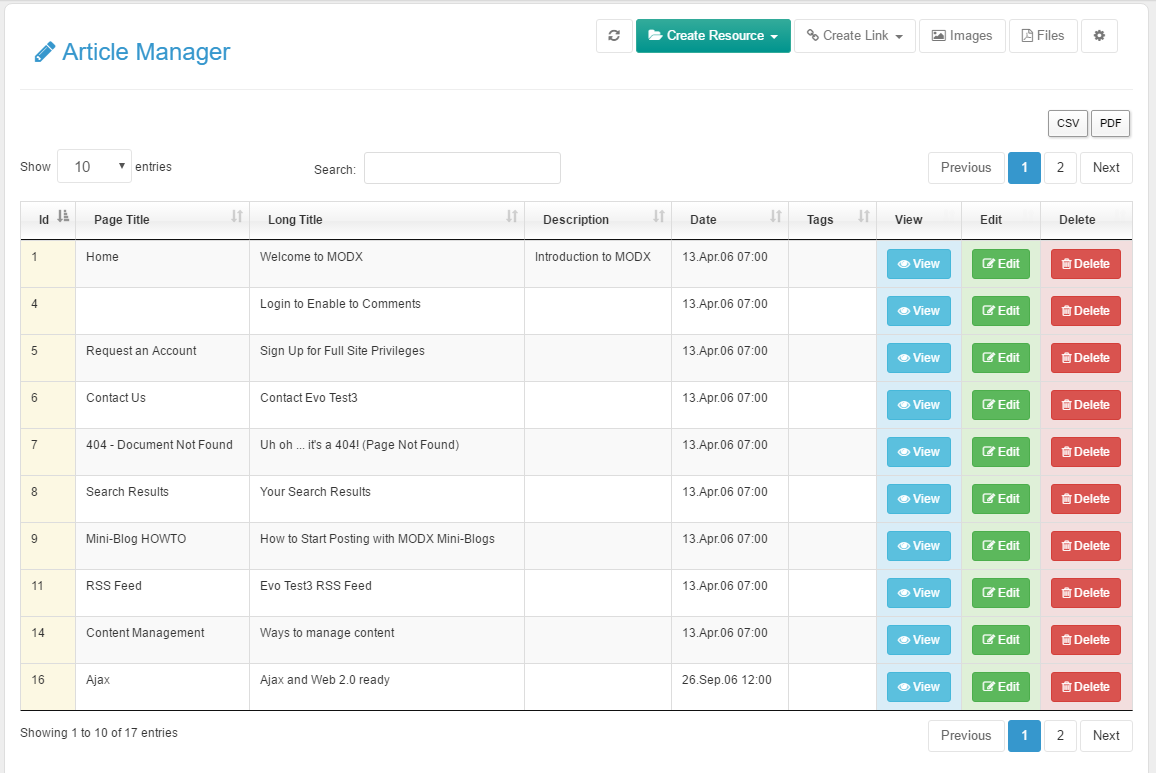Viewport: 1156px width, 773px height.
Task: Edit the Mini-Blog HOWTO article
Action: click(x=1000, y=546)
